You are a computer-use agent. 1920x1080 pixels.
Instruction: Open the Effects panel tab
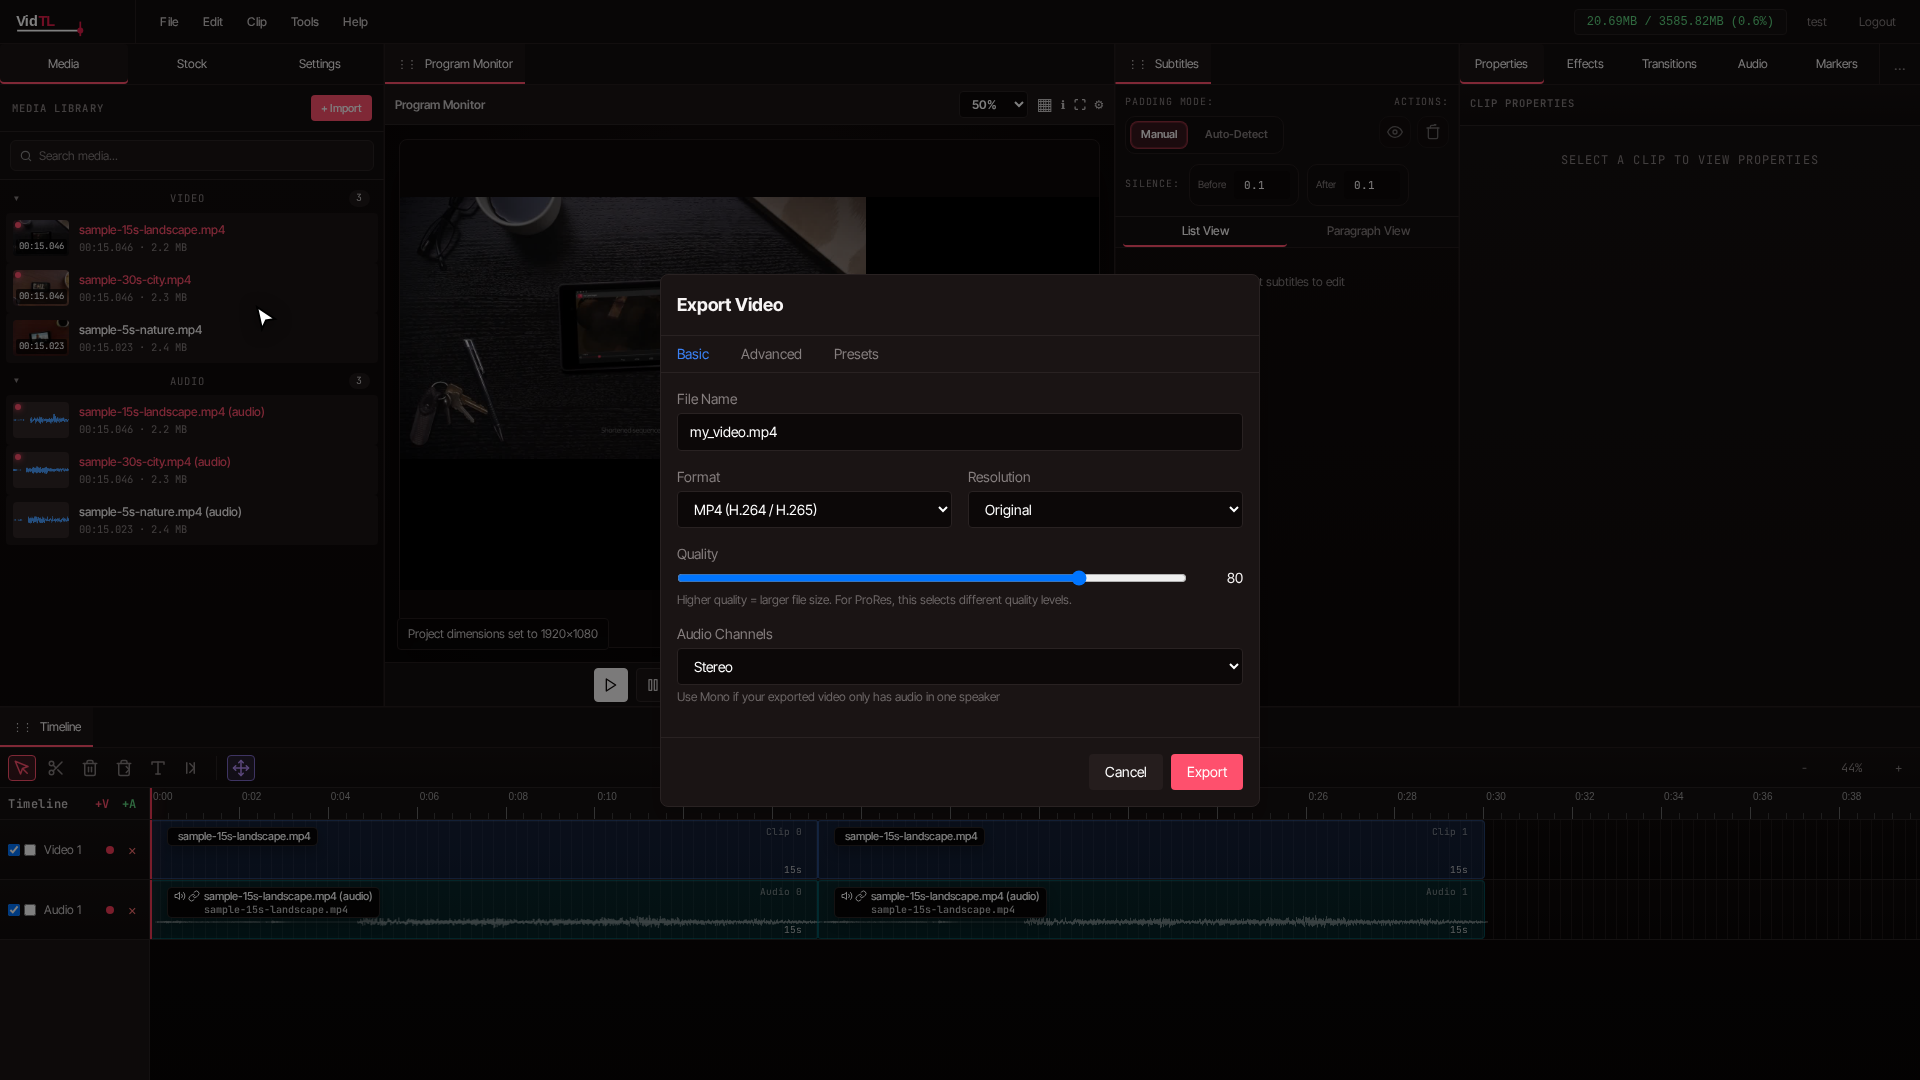point(1585,64)
